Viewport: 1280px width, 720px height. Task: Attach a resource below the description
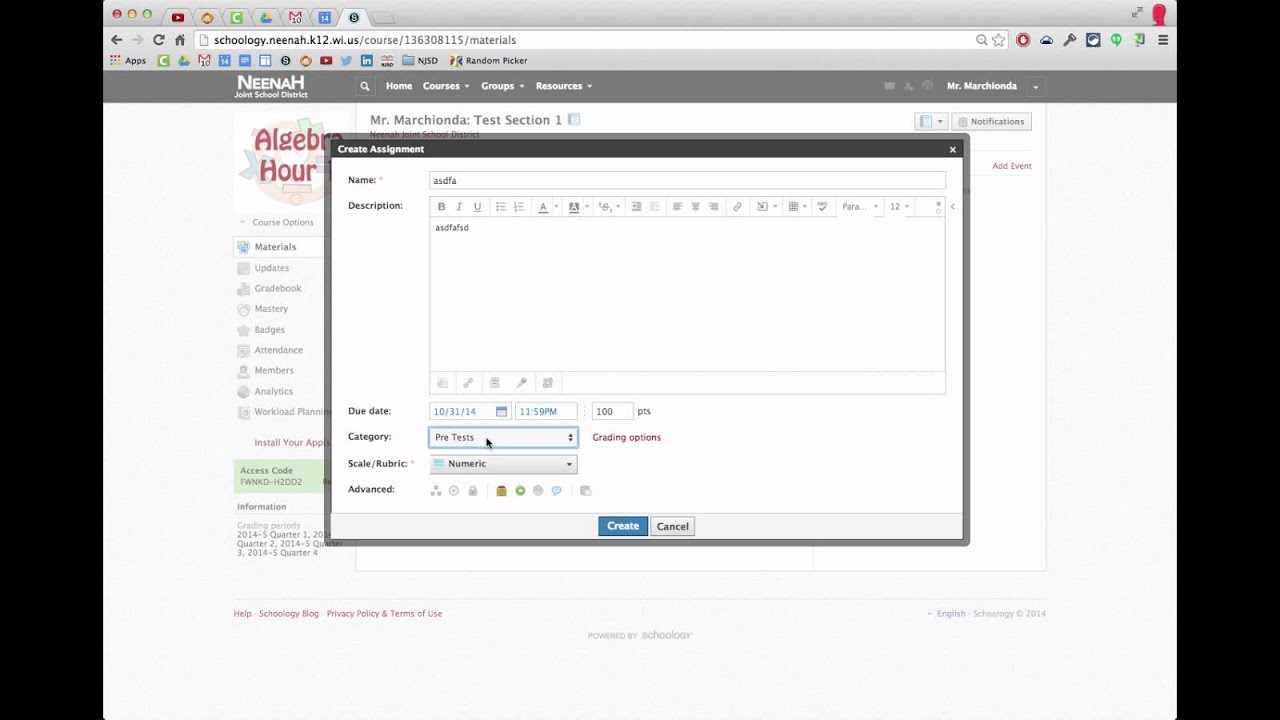coord(494,383)
